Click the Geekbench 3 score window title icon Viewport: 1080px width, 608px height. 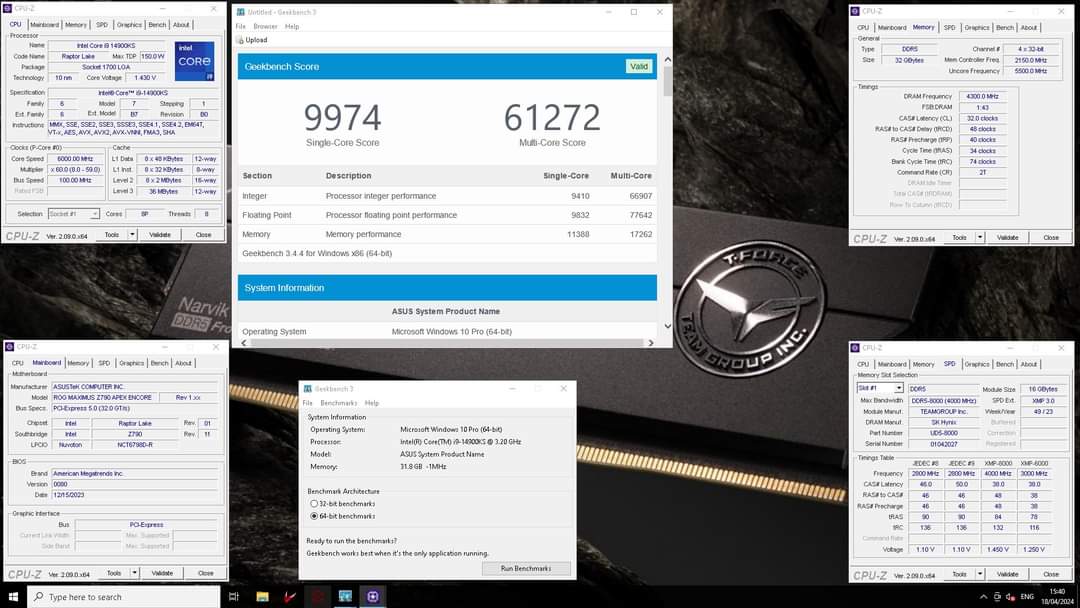click(240, 12)
